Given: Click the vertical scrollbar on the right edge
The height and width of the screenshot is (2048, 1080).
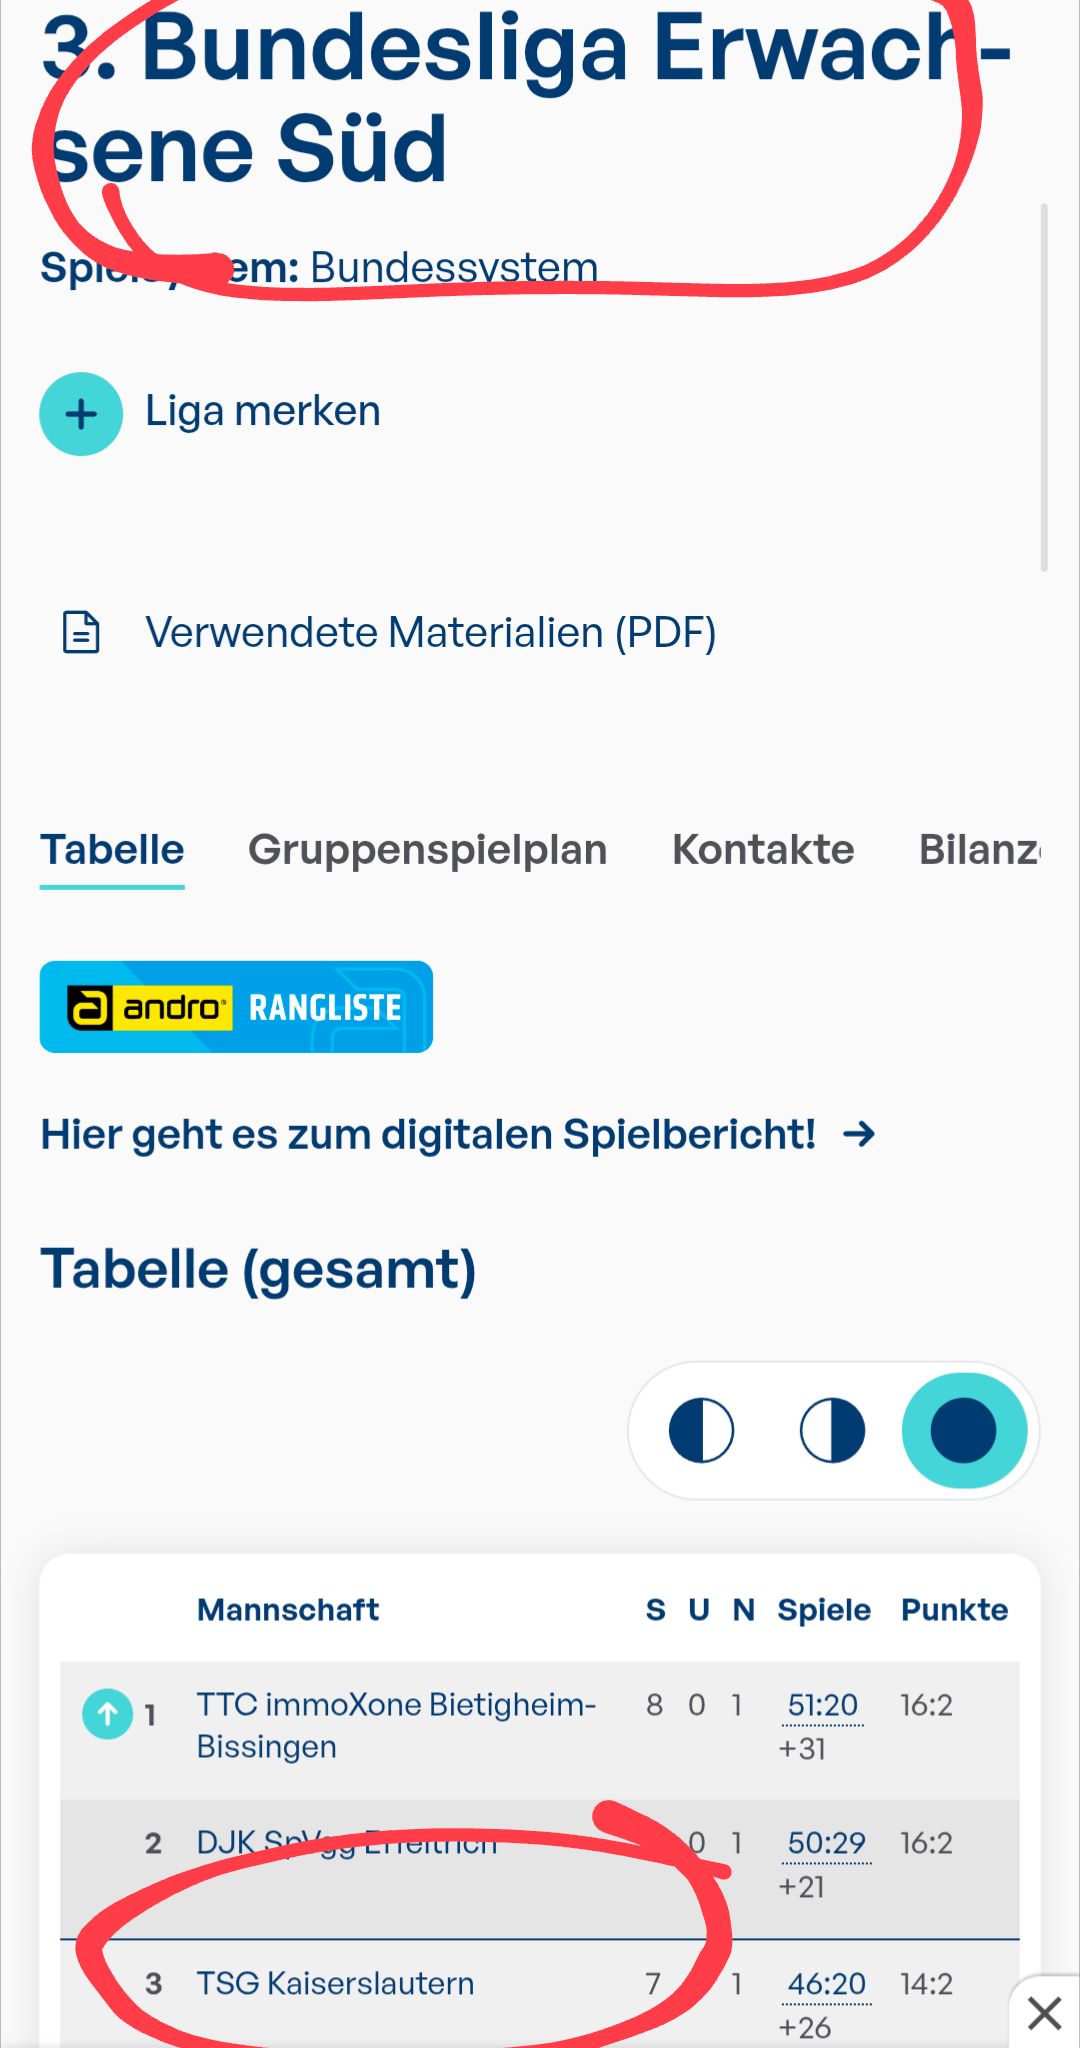Looking at the screenshot, I should click(1044, 388).
